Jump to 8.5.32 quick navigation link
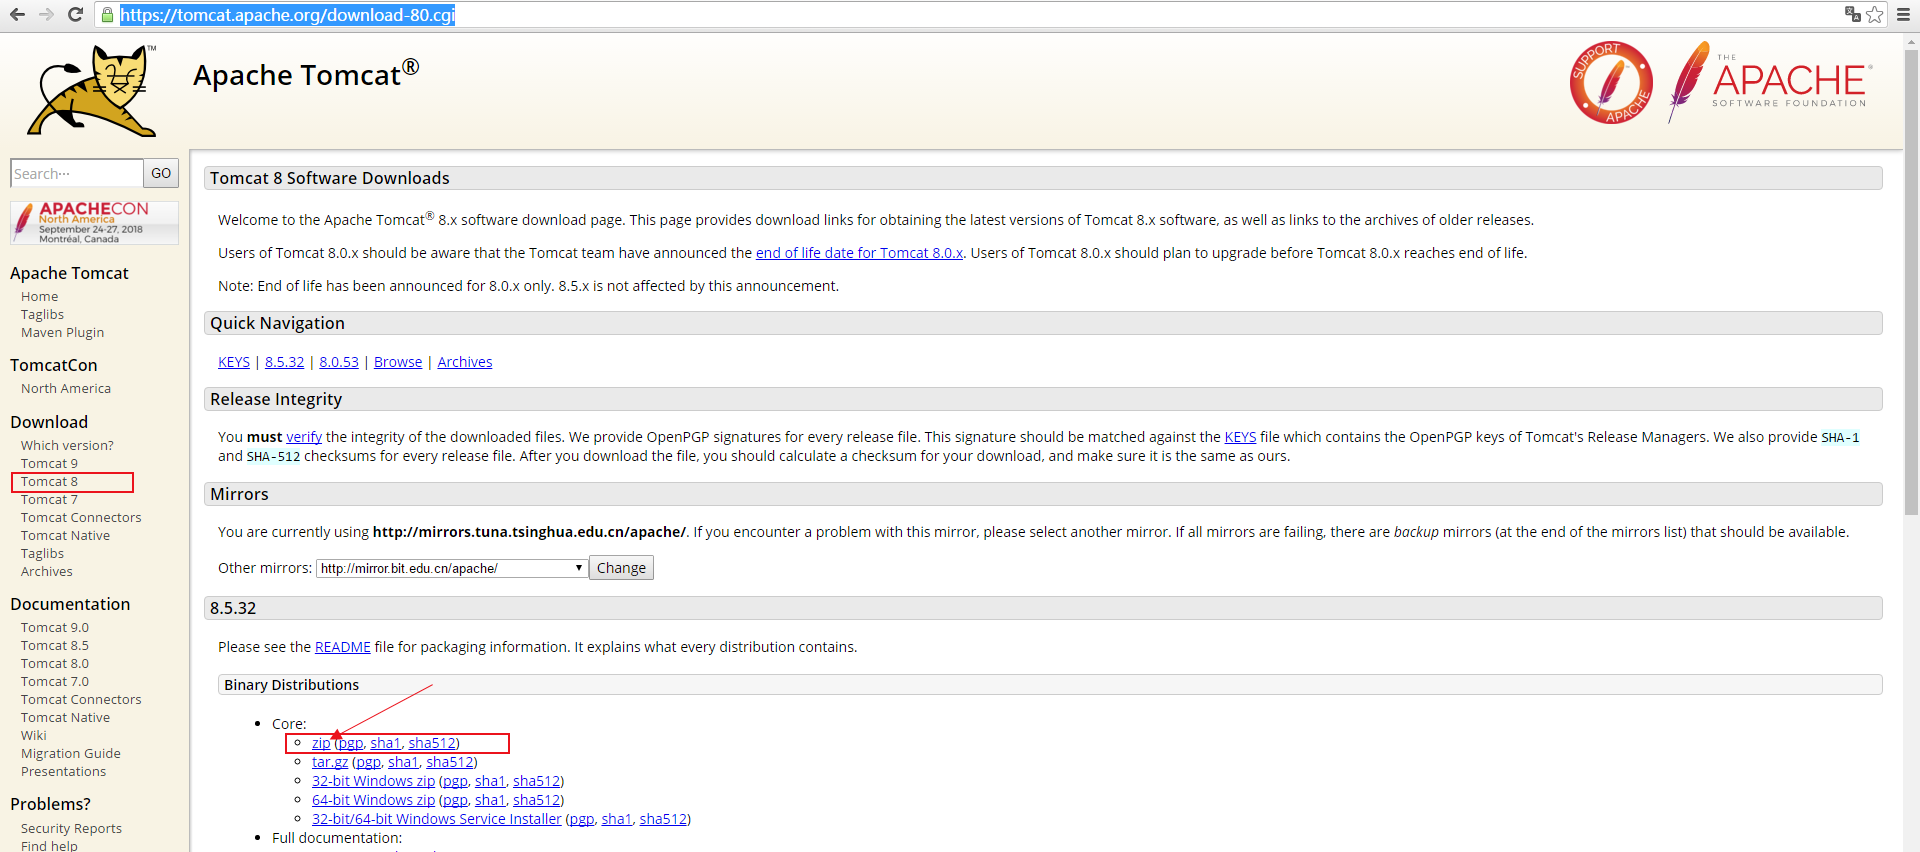The height and width of the screenshot is (852, 1920). pyautogui.click(x=284, y=362)
